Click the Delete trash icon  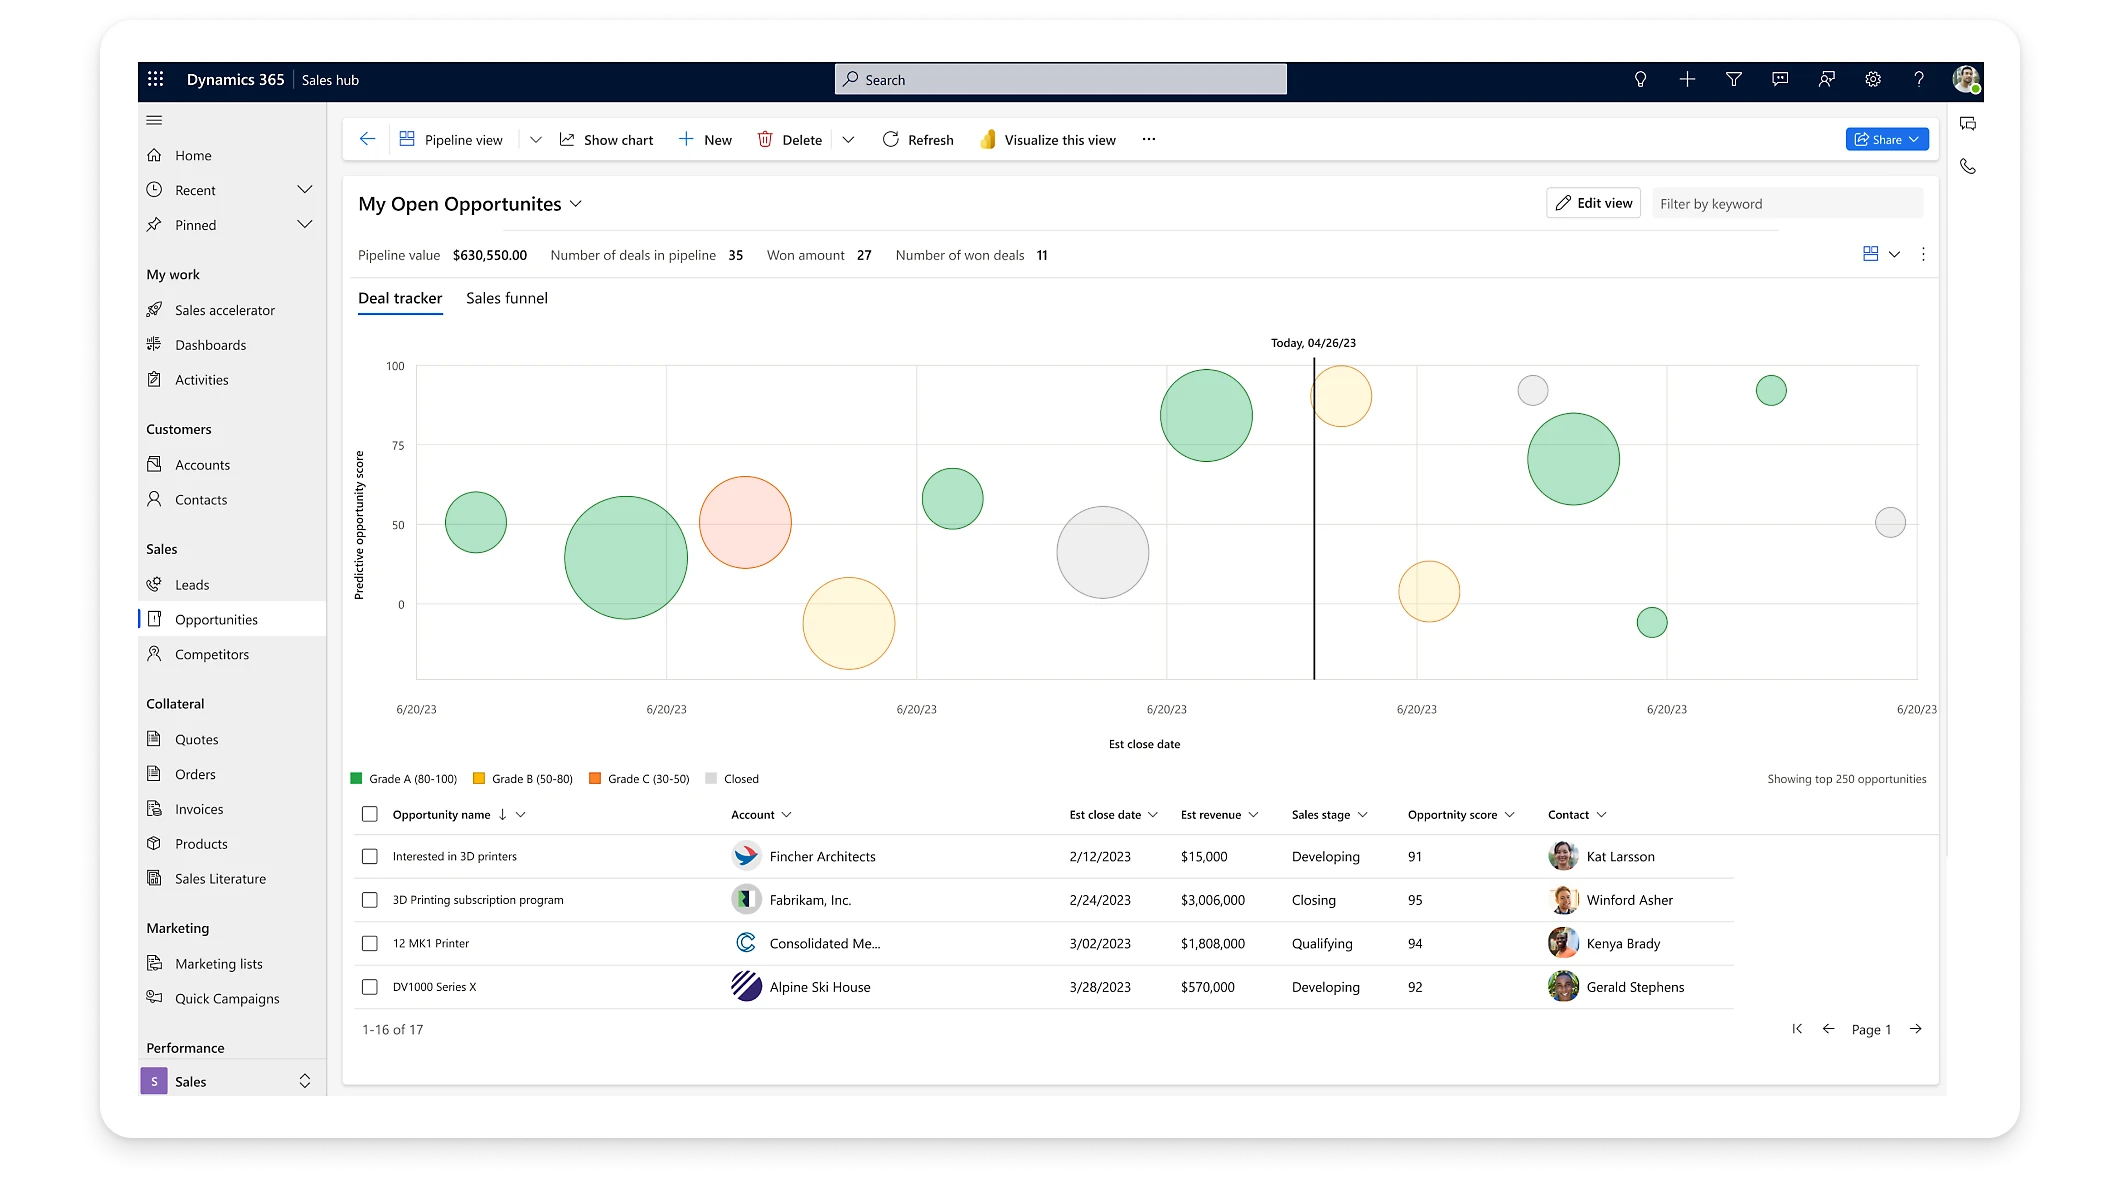pyautogui.click(x=765, y=140)
